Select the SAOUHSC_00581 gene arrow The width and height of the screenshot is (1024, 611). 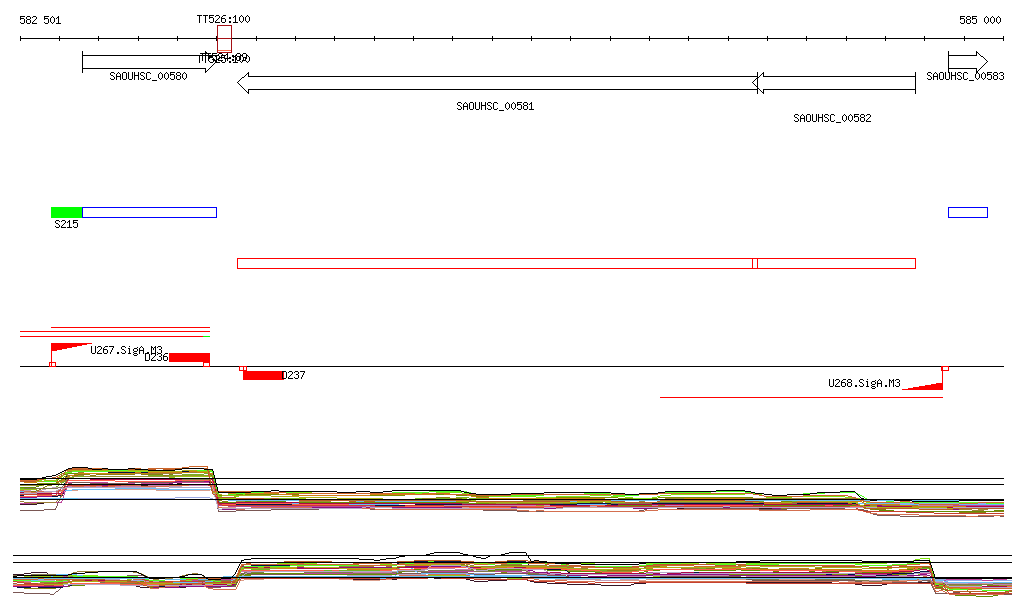point(499,83)
